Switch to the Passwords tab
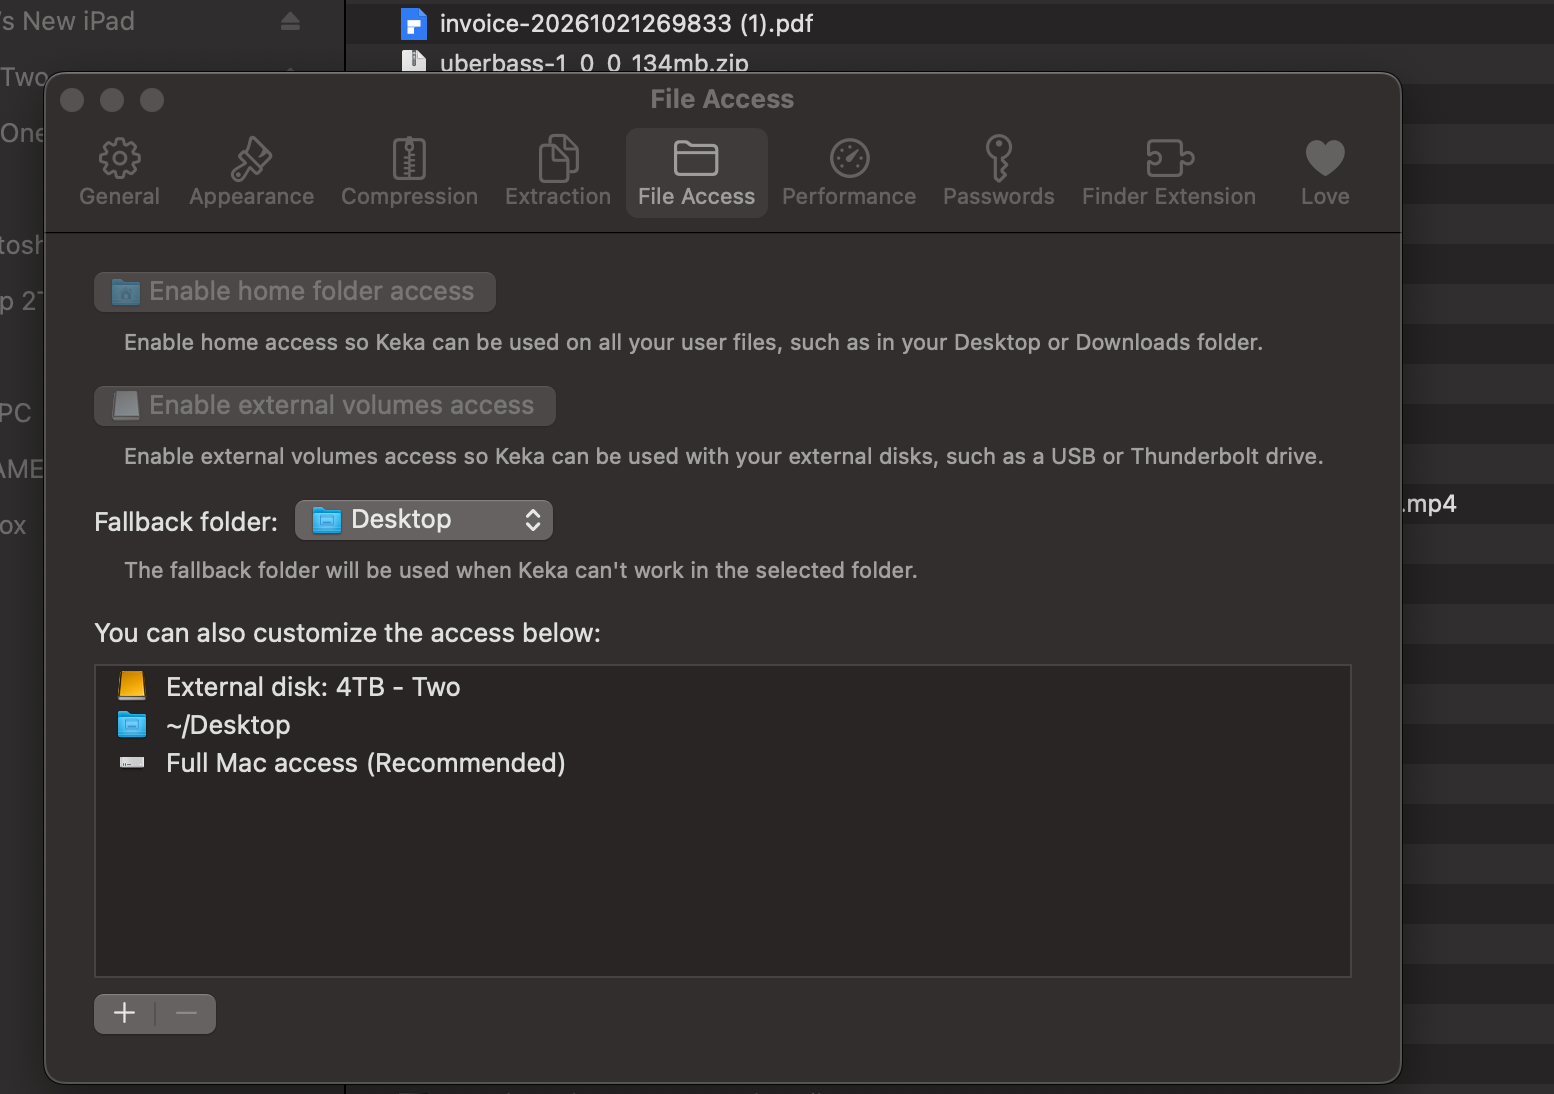This screenshot has height=1094, width=1554. pyautogui.click(x=998, y=172)
